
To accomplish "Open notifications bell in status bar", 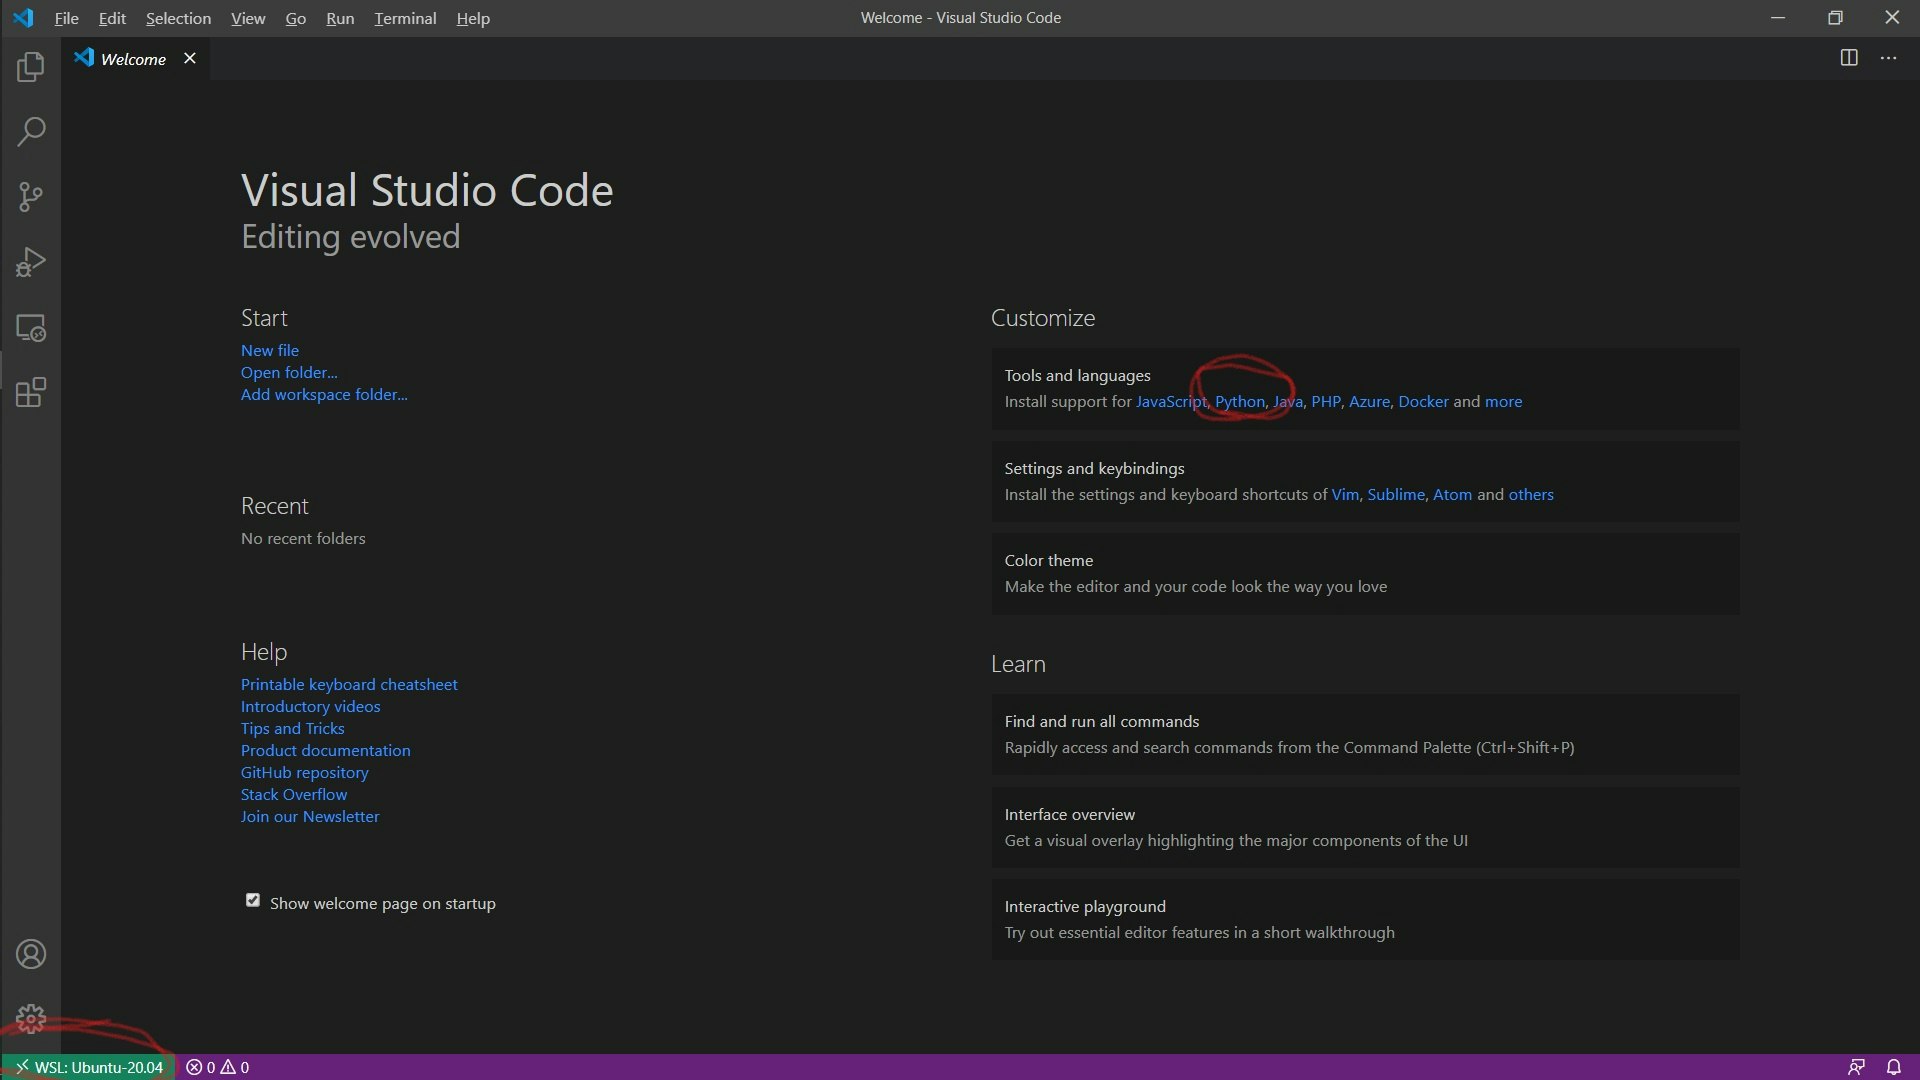I will (x=1893, y=1067).
